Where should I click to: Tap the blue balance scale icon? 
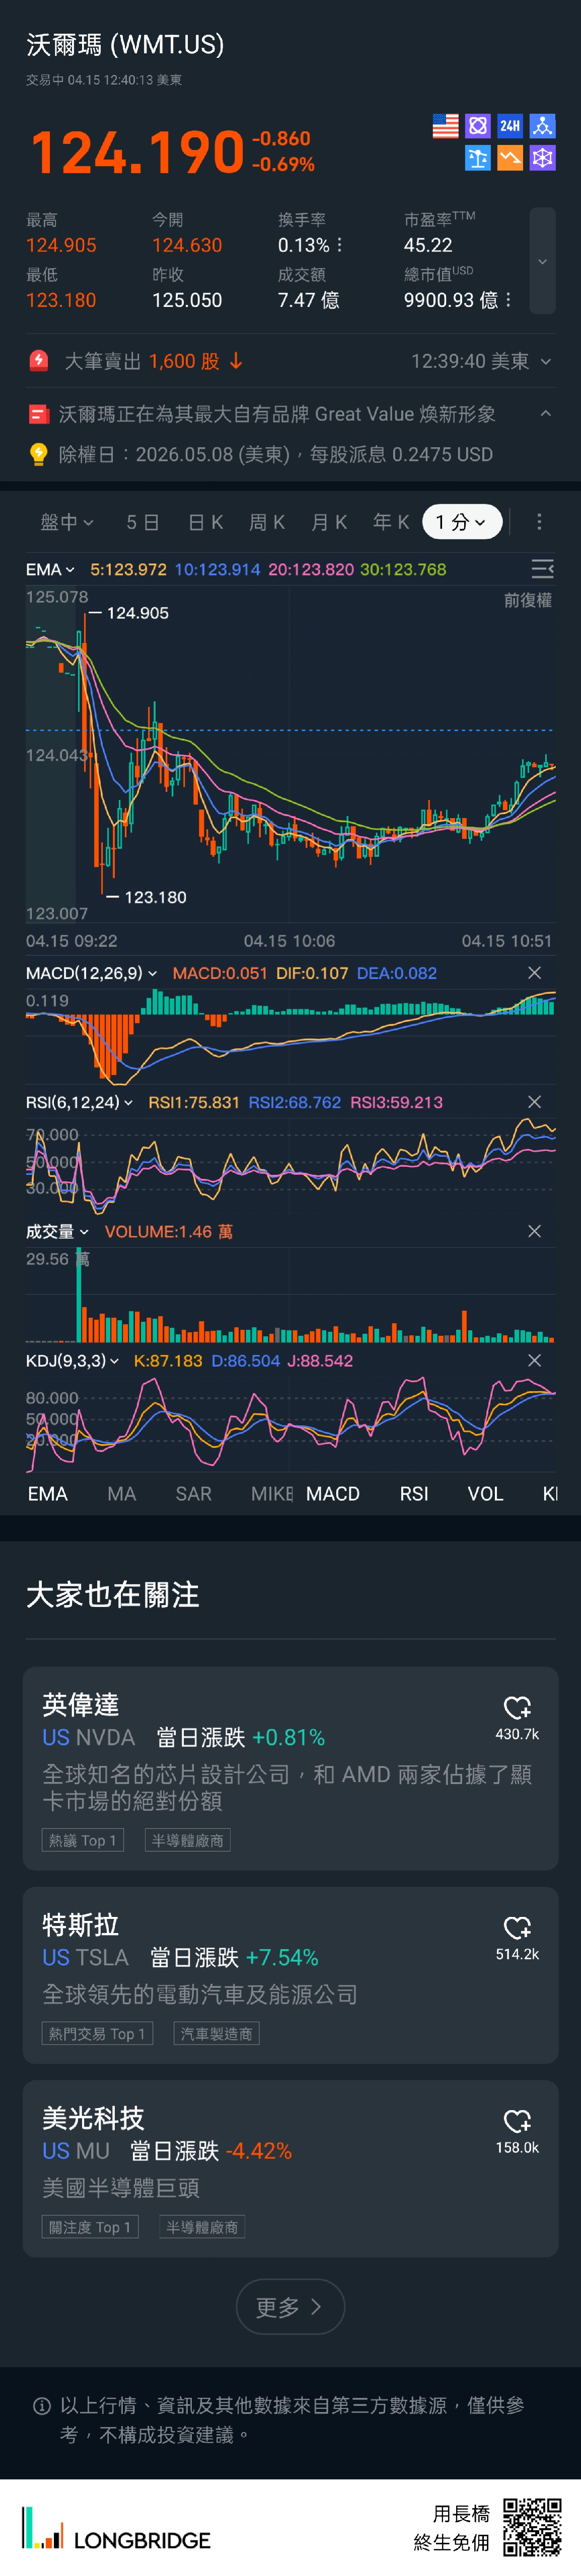[478, 158]
